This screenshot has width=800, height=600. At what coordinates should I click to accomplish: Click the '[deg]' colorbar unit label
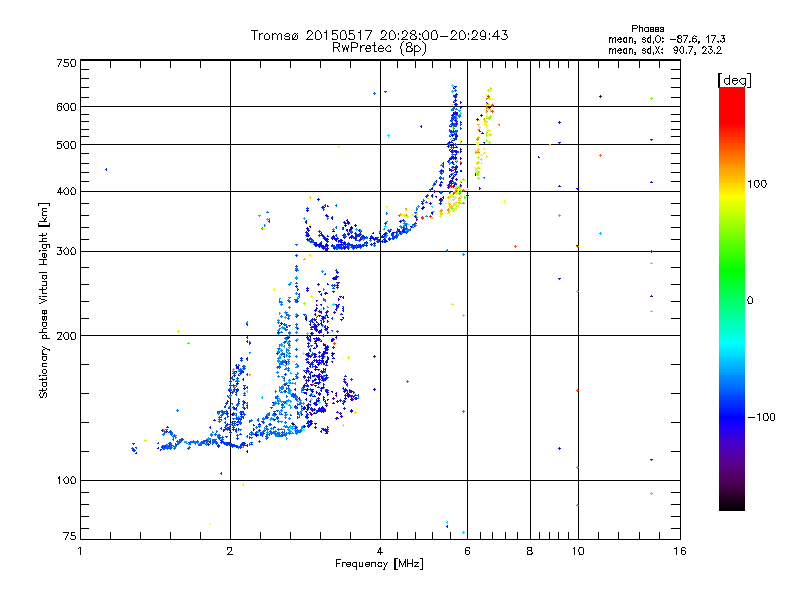point(734,80)
